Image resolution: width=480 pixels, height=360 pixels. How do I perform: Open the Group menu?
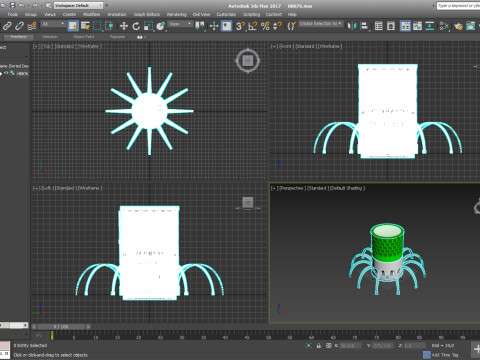click(31, 14)
